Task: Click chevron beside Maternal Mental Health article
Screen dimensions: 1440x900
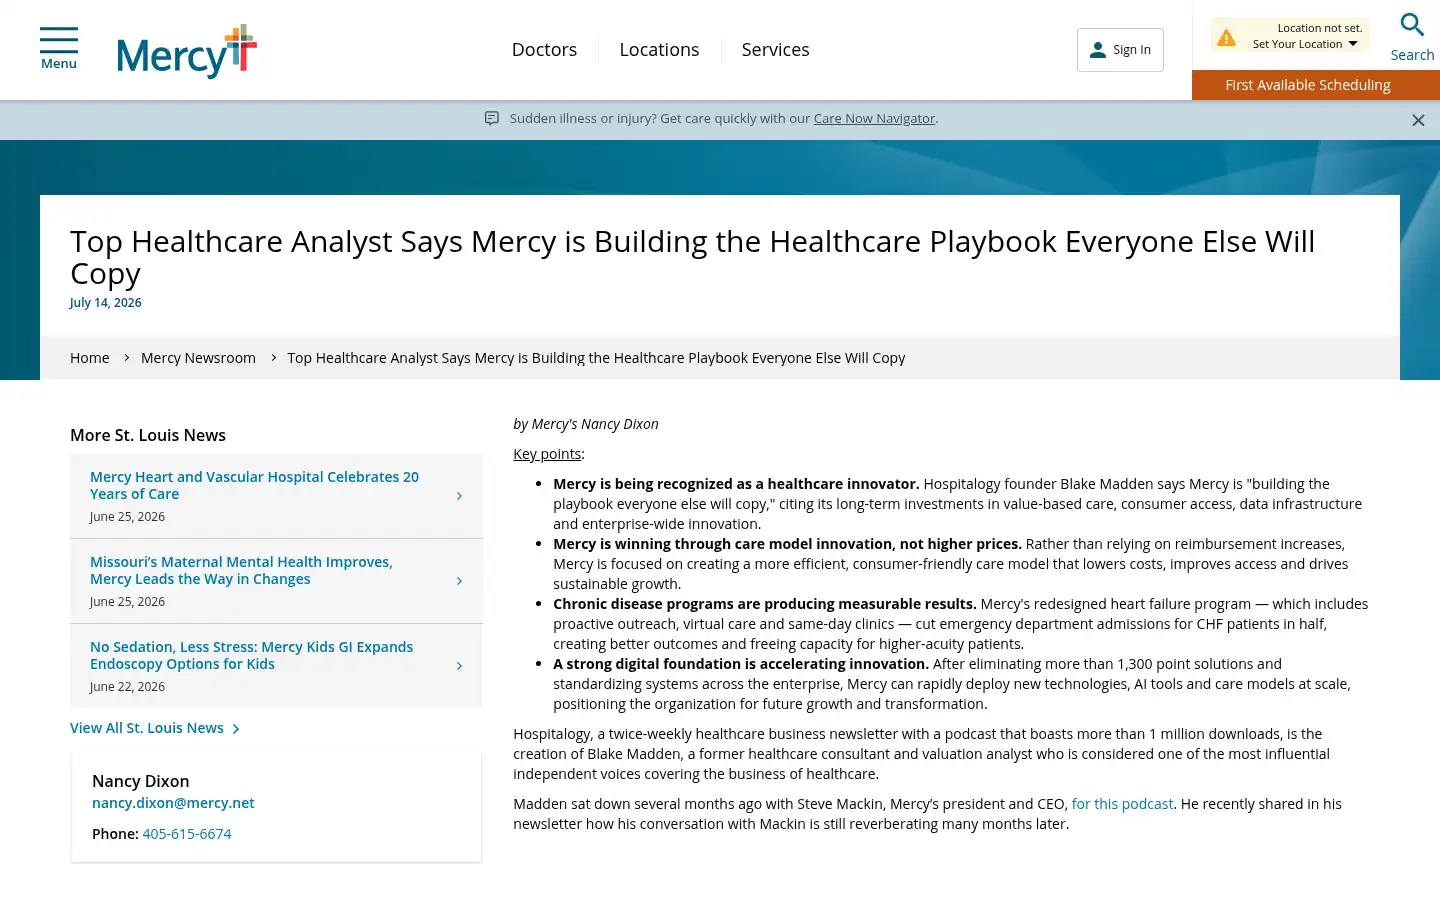Action: pos(459,581)
